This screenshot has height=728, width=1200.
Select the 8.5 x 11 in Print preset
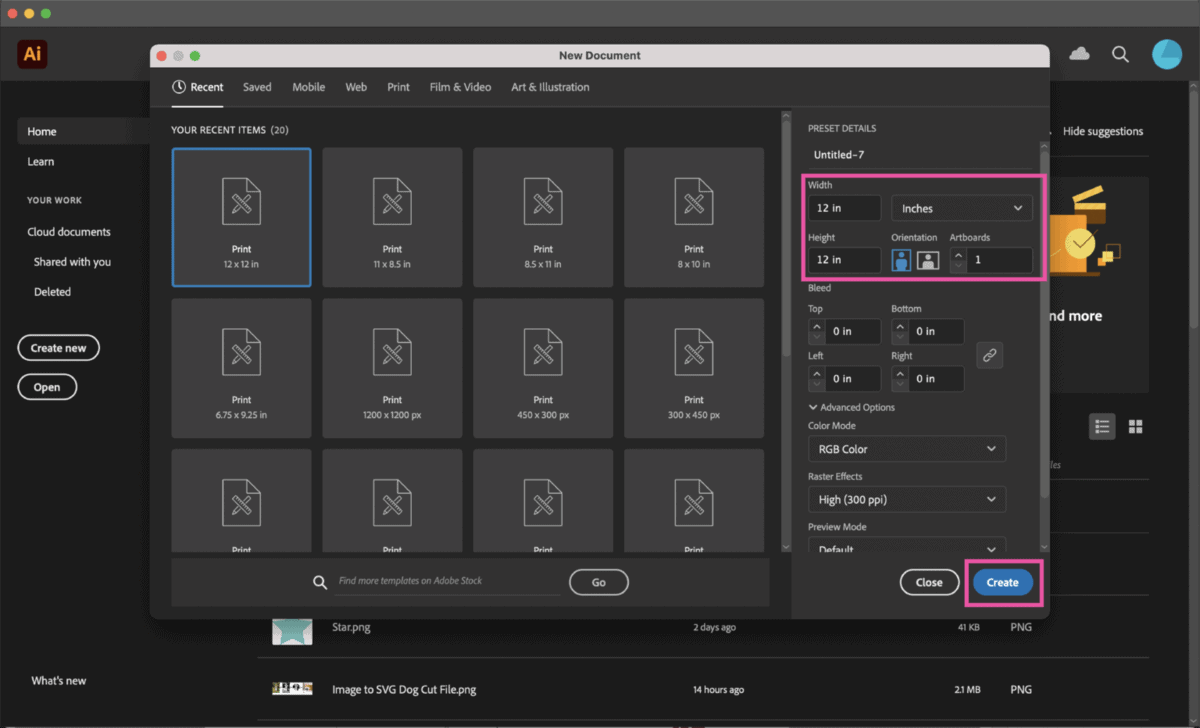click(542, 217)
